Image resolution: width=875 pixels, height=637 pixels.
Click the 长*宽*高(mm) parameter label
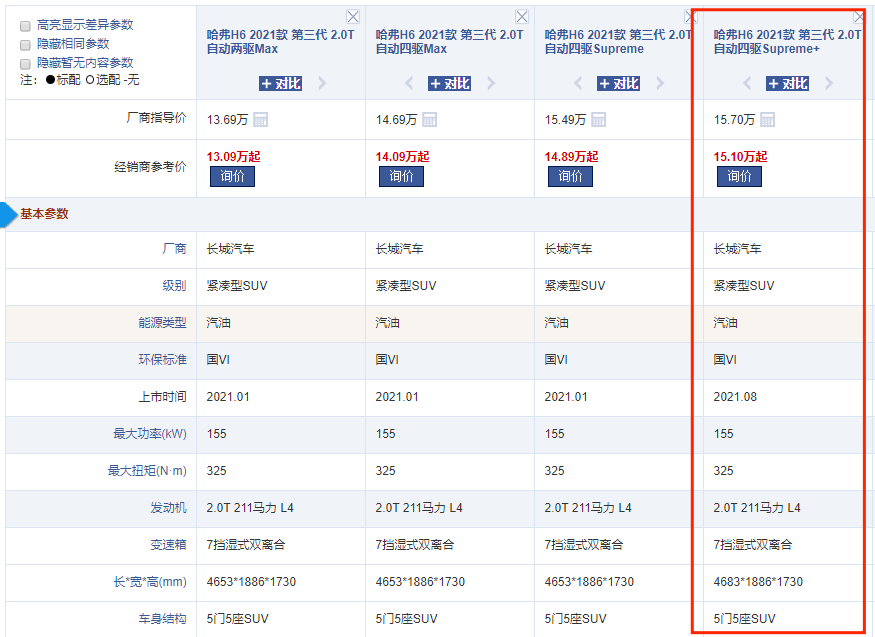tap(150, 582)
